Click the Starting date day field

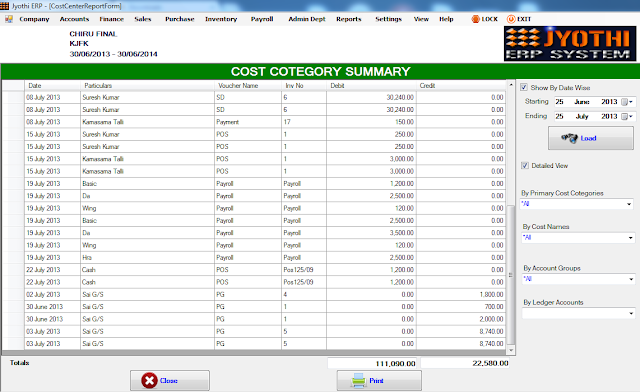pyautogui.click(x=560, y=102)
